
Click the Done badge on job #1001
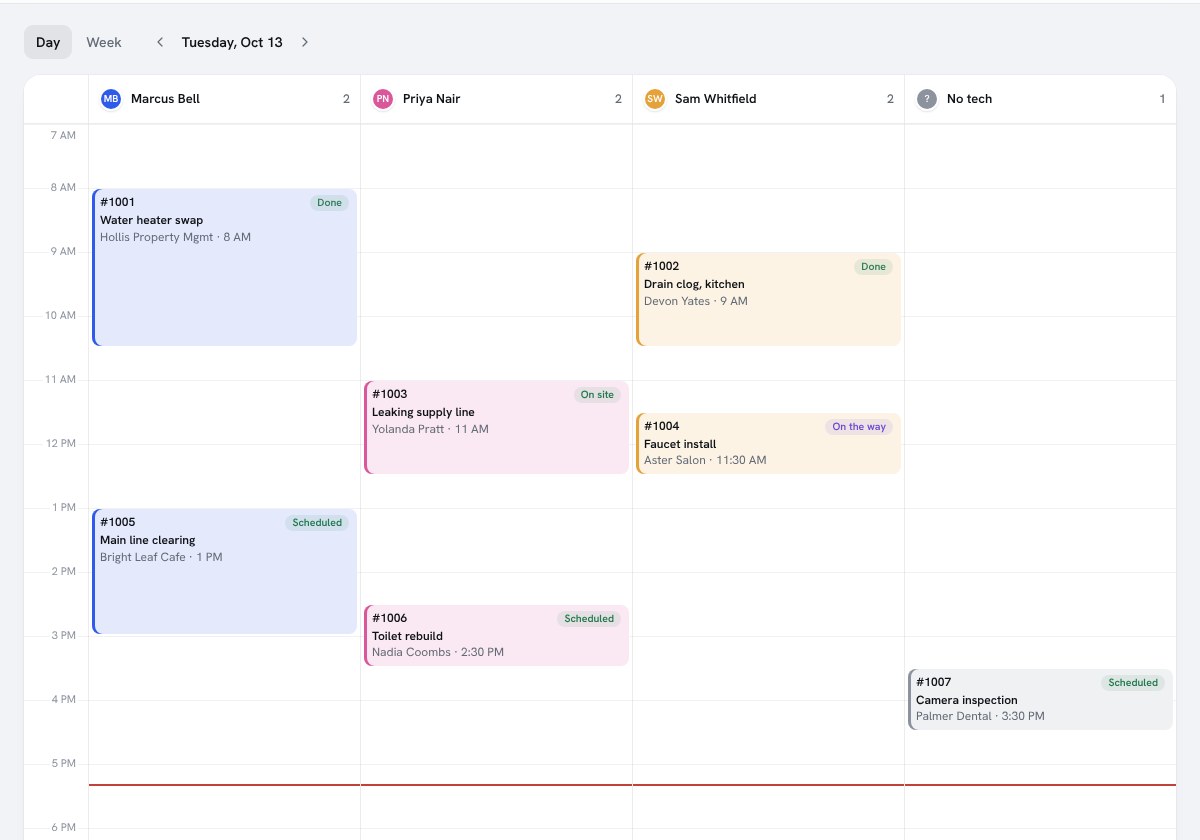(x=329, y=203)
